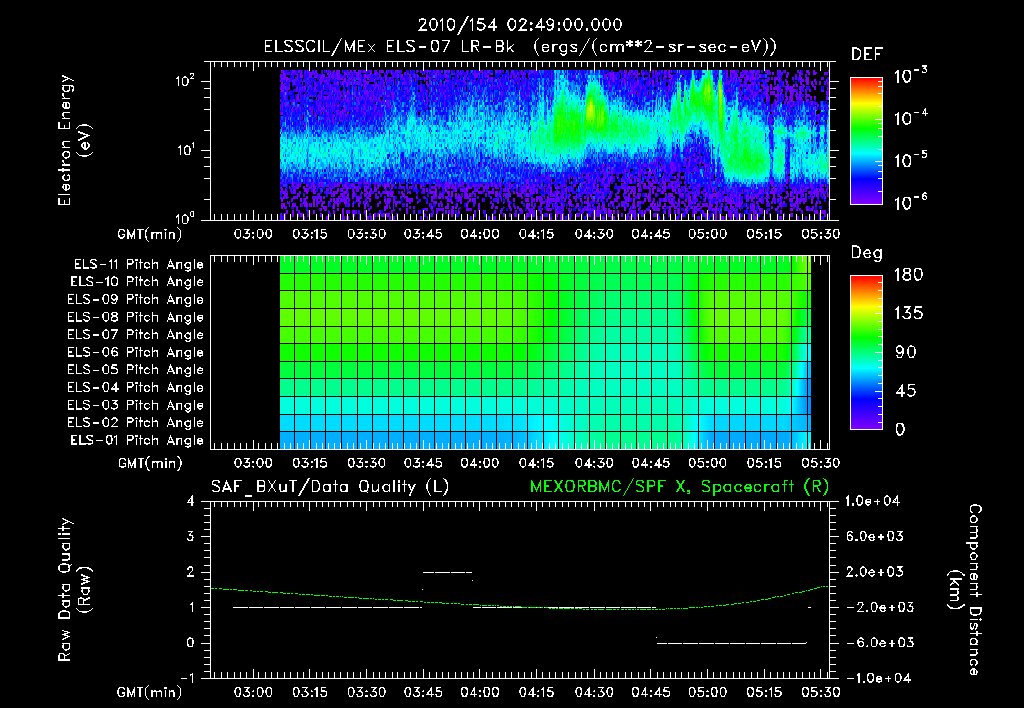Click the data quality segment at level 0
The width and height of the screenshot is (1024, 708).
[731, 643]
